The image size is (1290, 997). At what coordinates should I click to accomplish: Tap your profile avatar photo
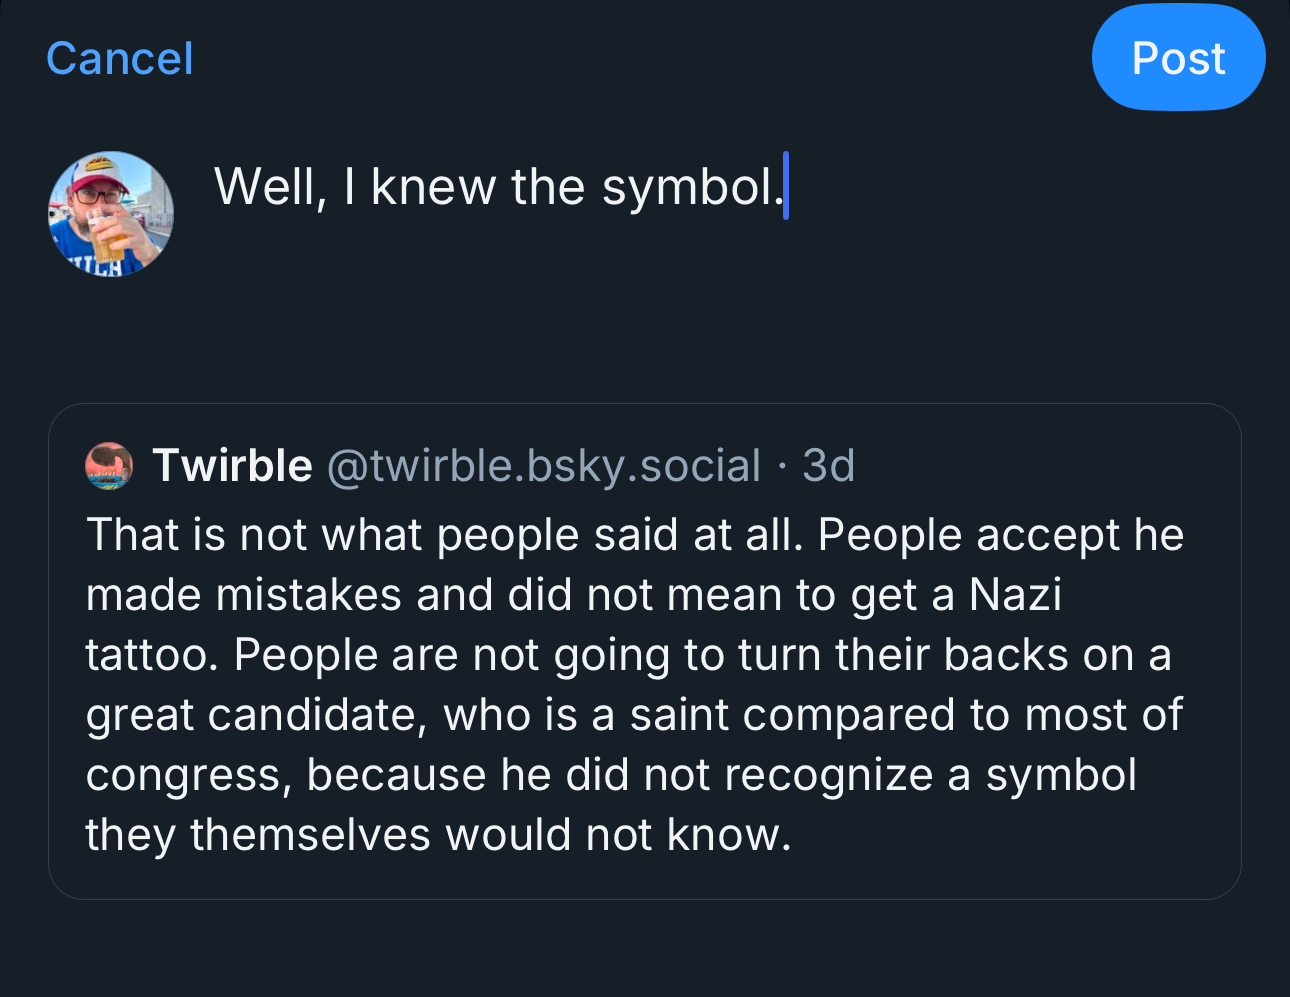(111, 214)
